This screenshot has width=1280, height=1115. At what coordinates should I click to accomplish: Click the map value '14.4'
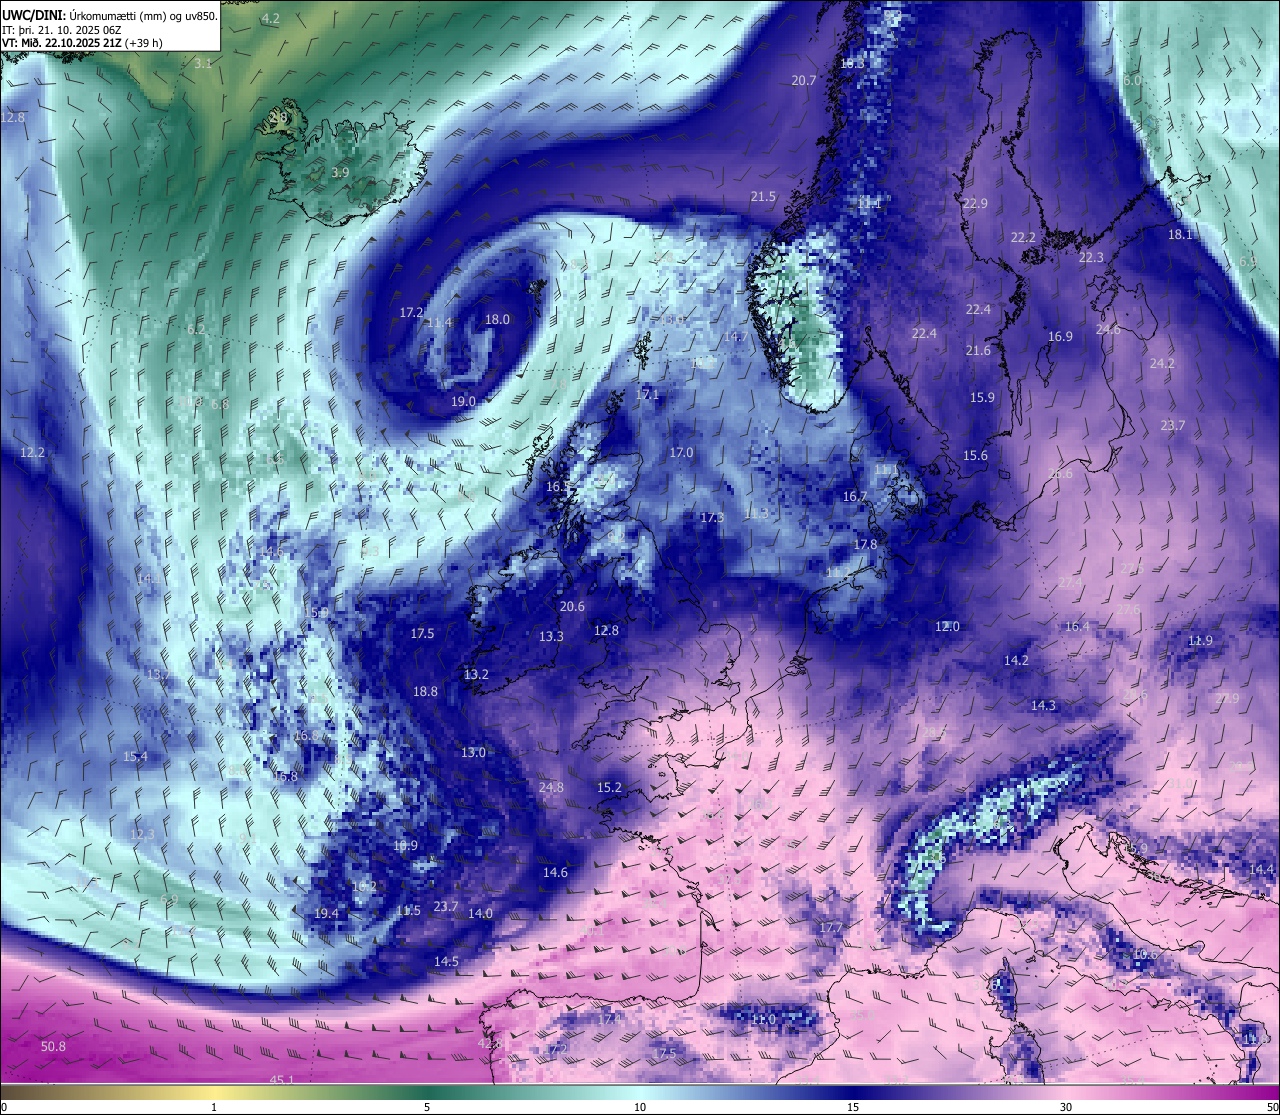(1262, 869)
